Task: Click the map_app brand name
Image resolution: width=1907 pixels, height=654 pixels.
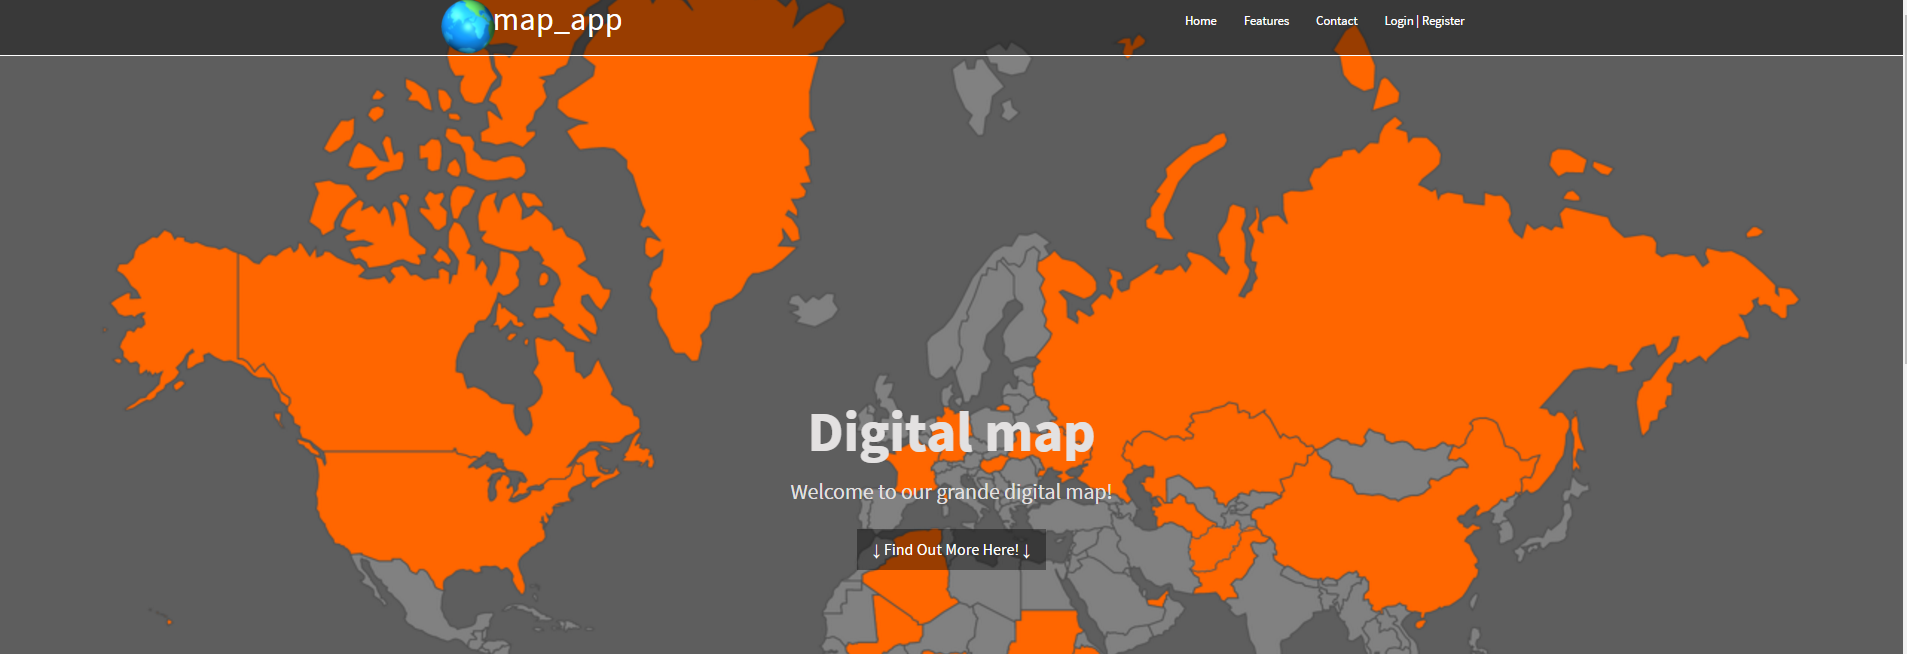Action: coord(557,20)
